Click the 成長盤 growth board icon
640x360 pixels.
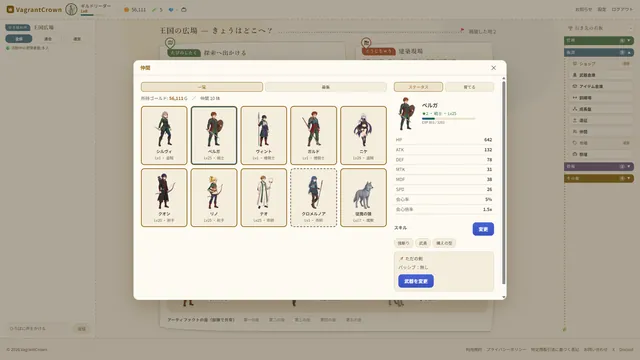[x=575, y=109]
